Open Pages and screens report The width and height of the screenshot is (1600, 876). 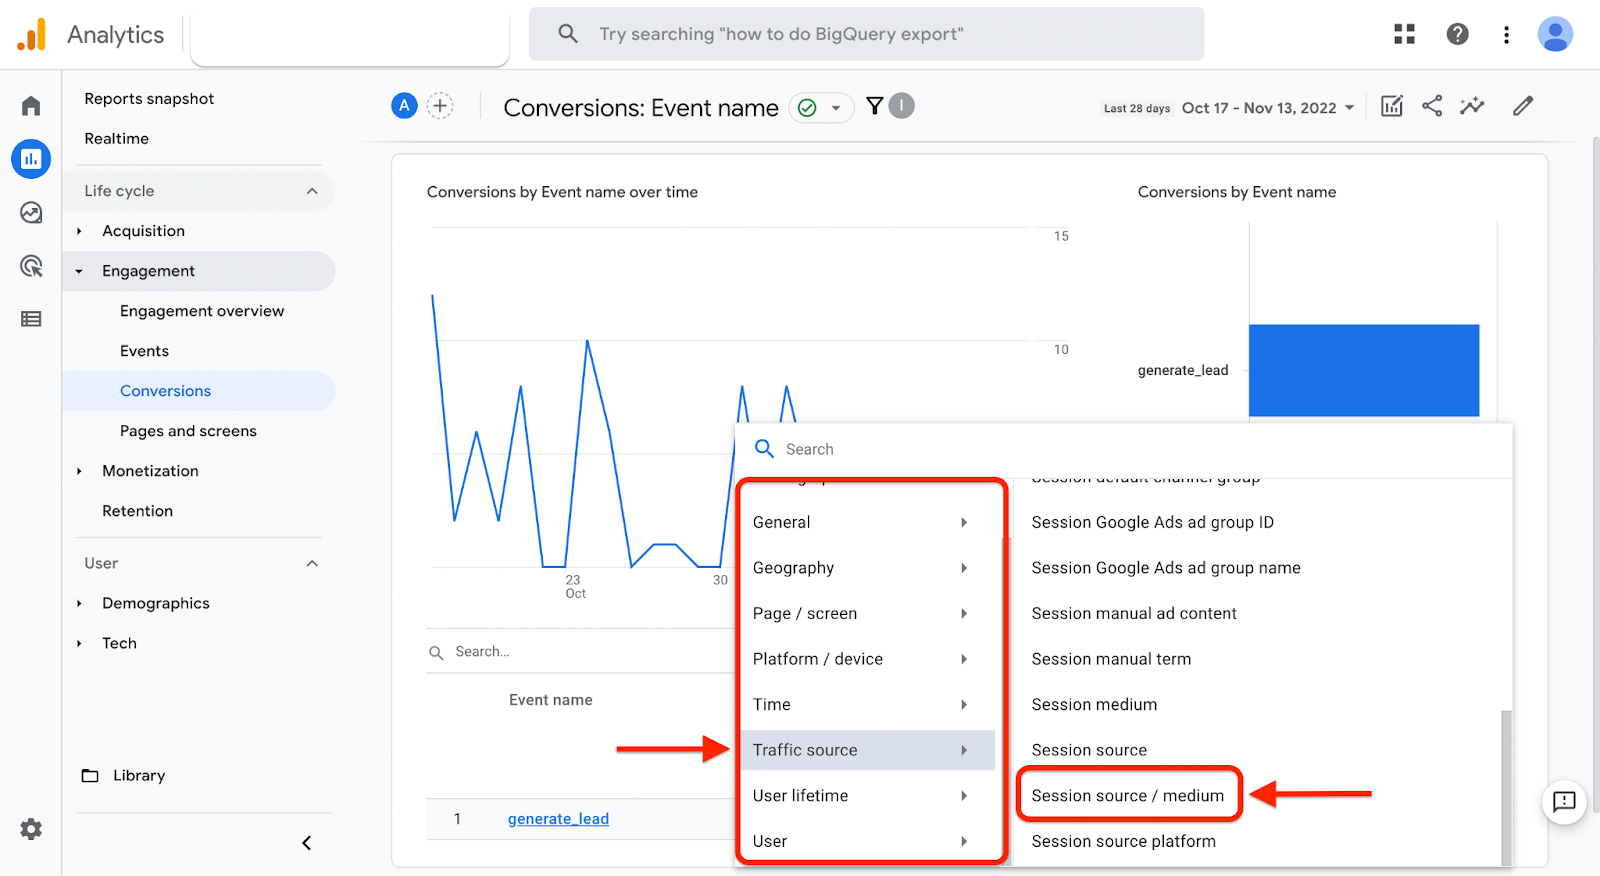[x=188, y=431]
